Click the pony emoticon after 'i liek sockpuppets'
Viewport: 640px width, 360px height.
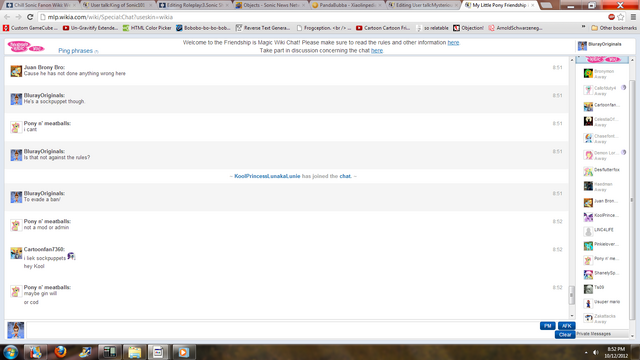[x=71, y=256]
